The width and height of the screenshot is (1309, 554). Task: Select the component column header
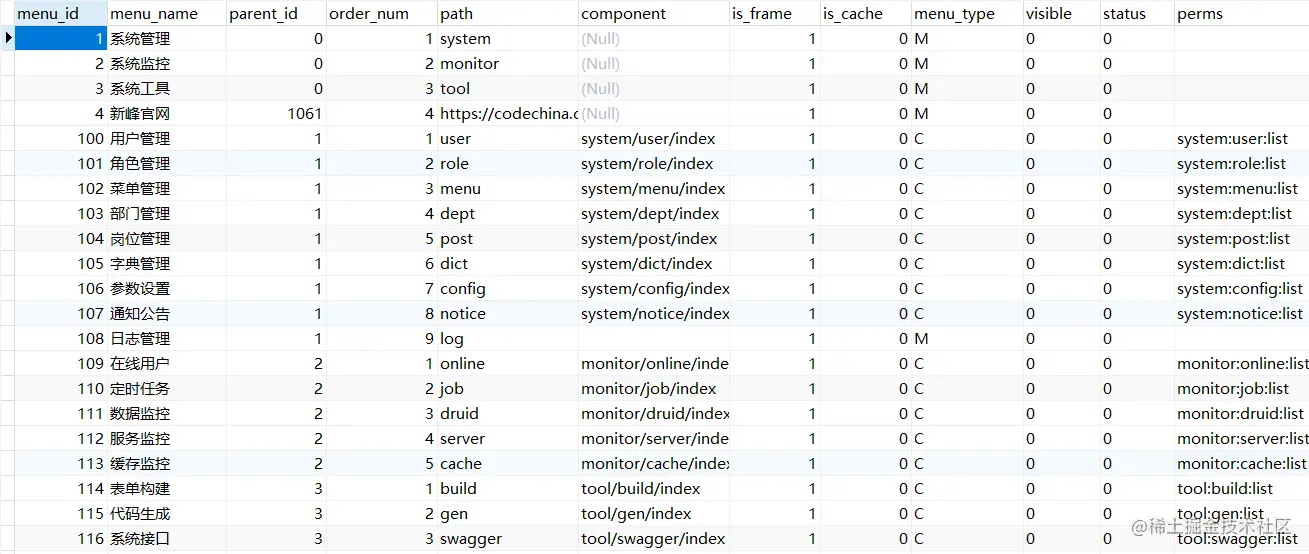point(623,14)
